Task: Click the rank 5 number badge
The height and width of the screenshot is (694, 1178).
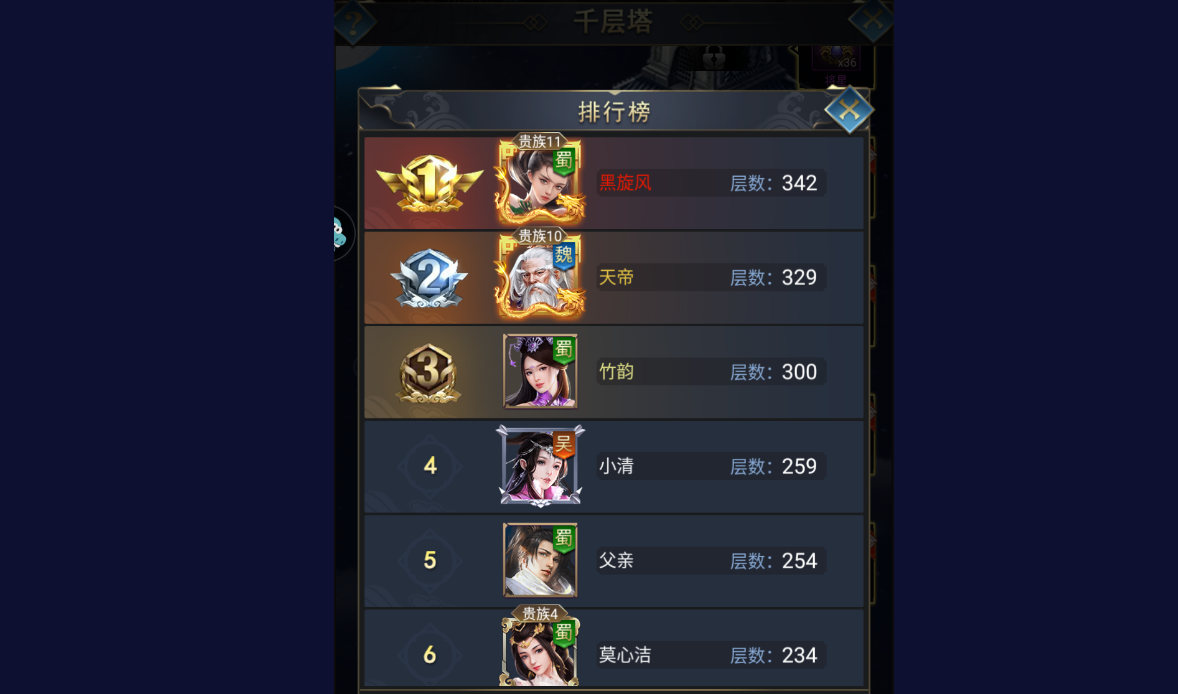Action: (x=430, y=560)
